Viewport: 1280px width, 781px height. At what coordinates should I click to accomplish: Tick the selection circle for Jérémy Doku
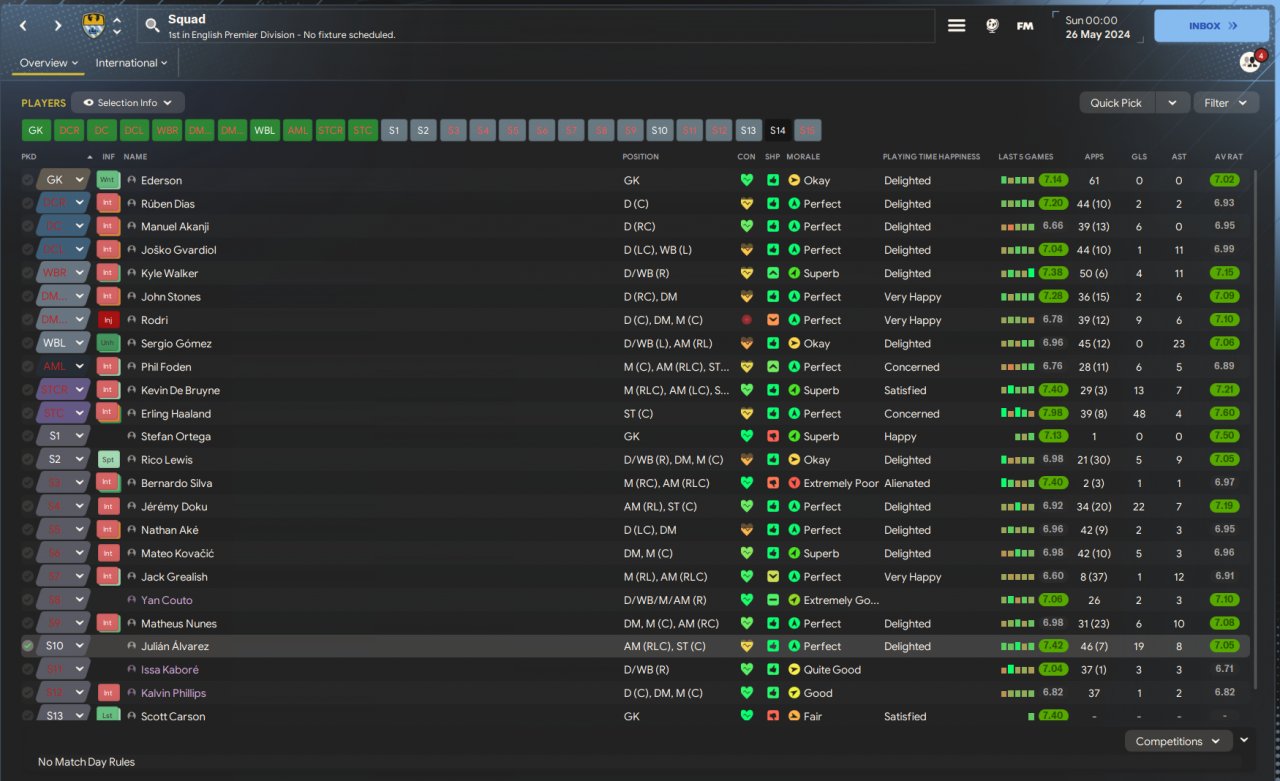click(27, 506)
